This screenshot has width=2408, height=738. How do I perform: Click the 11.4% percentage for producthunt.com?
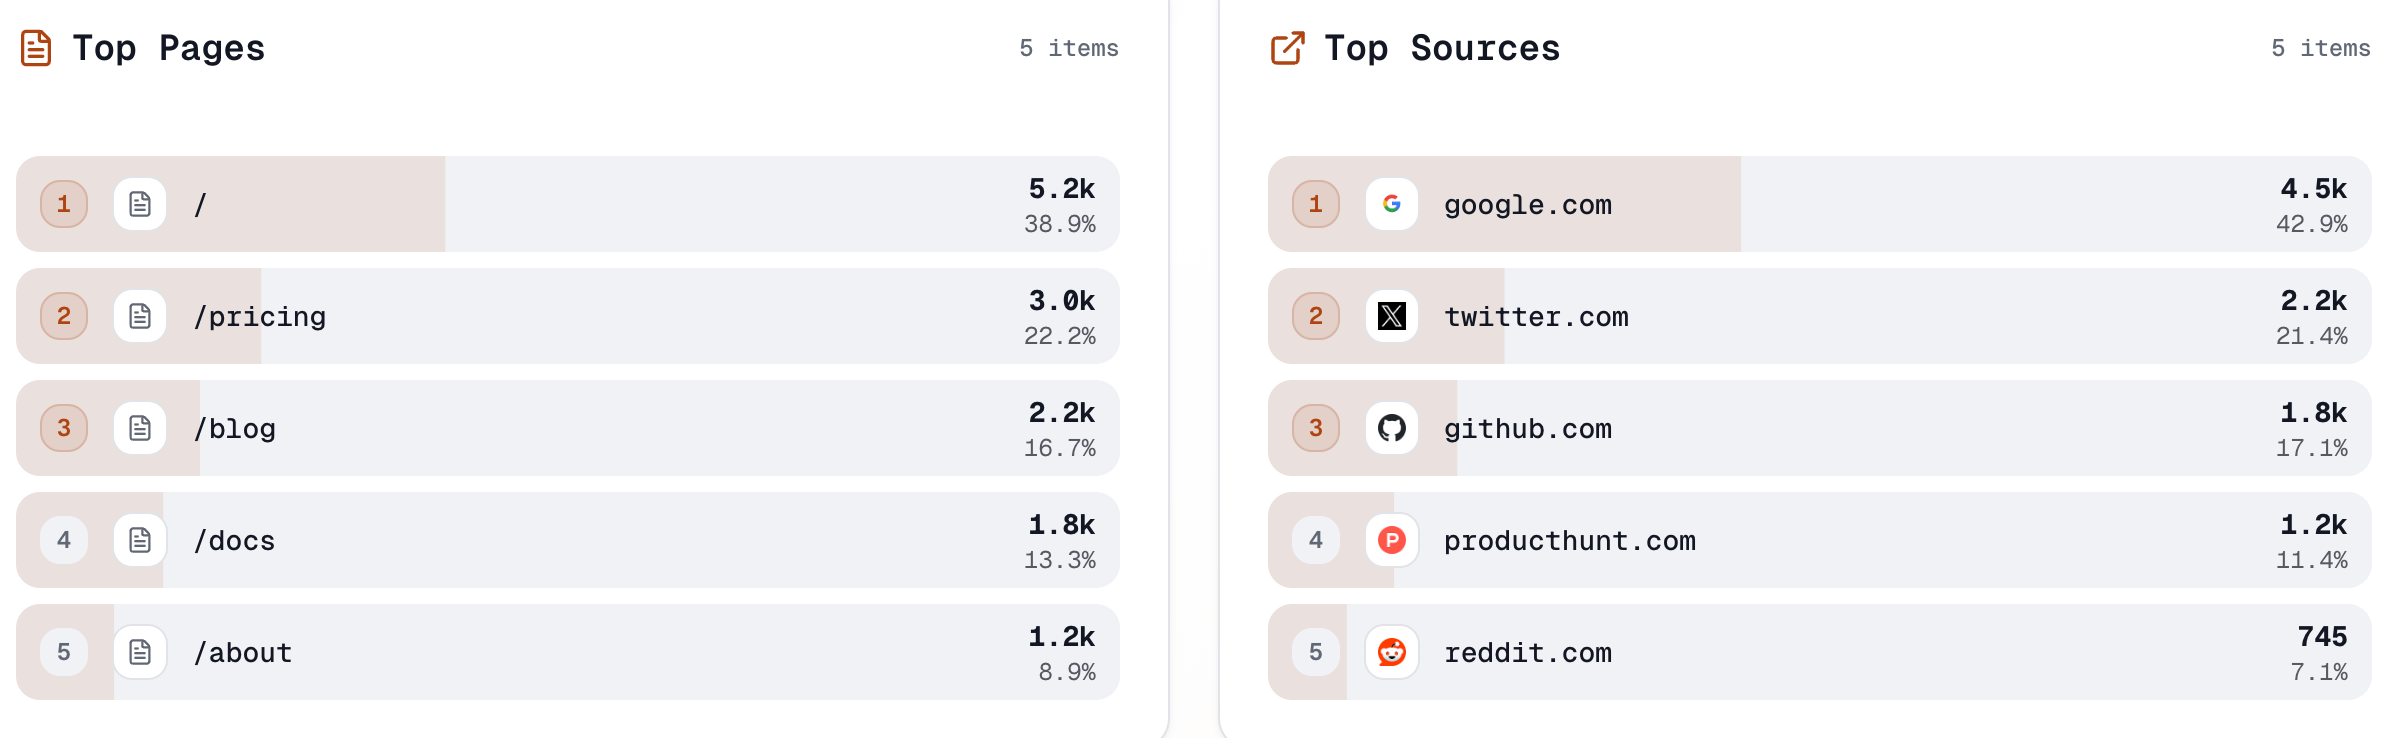(x=2312, y=560)
